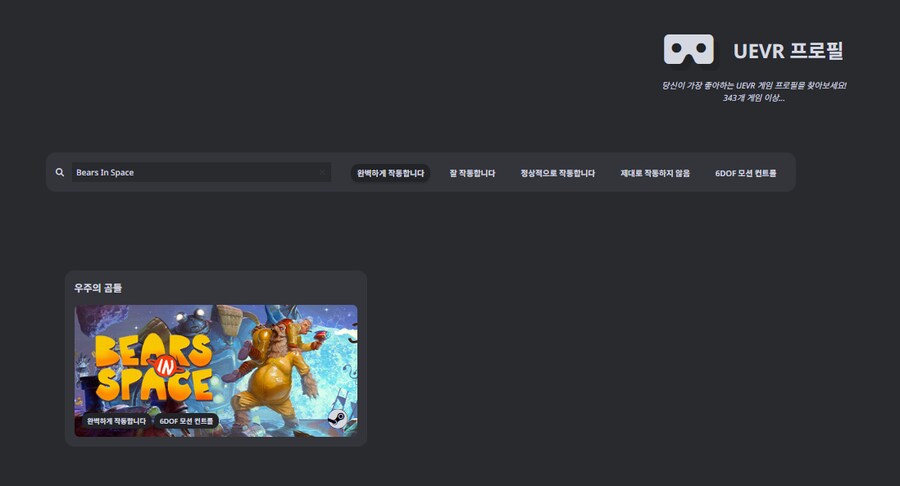Open the Steam icon on the game card

pyautogui.click(x=338, y=419)
